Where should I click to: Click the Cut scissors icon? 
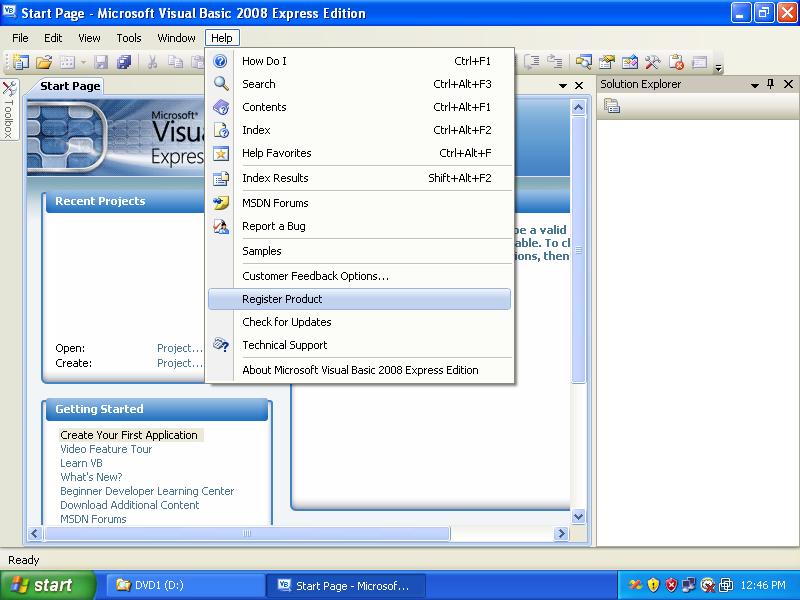pyautogui.click(x=152, y=62)
